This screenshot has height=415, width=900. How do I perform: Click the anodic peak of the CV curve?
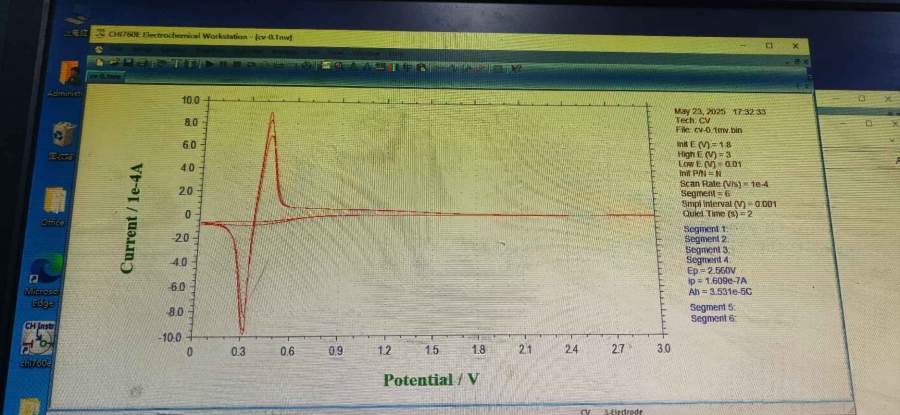273,114
